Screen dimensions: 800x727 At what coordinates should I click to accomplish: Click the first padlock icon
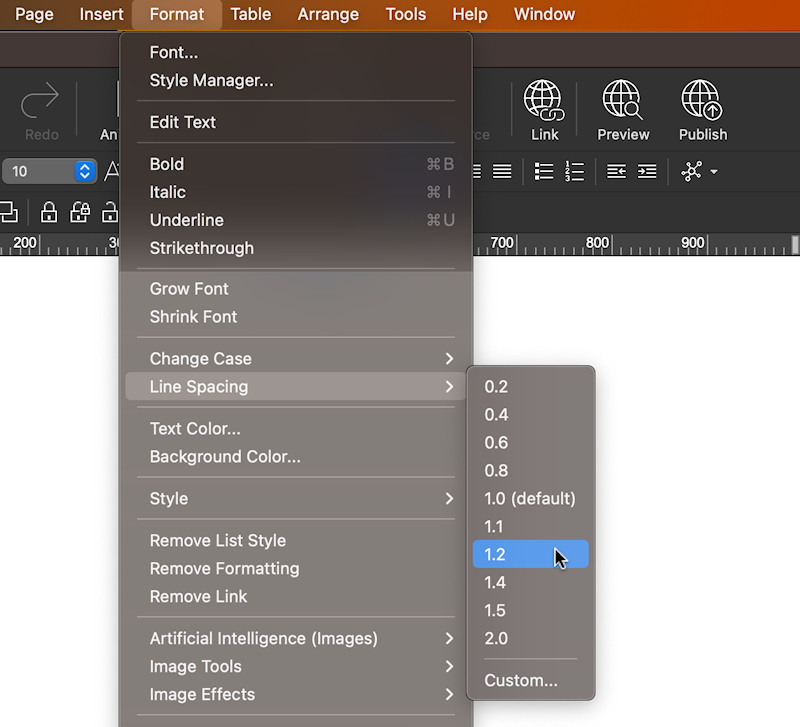[47, 212]
